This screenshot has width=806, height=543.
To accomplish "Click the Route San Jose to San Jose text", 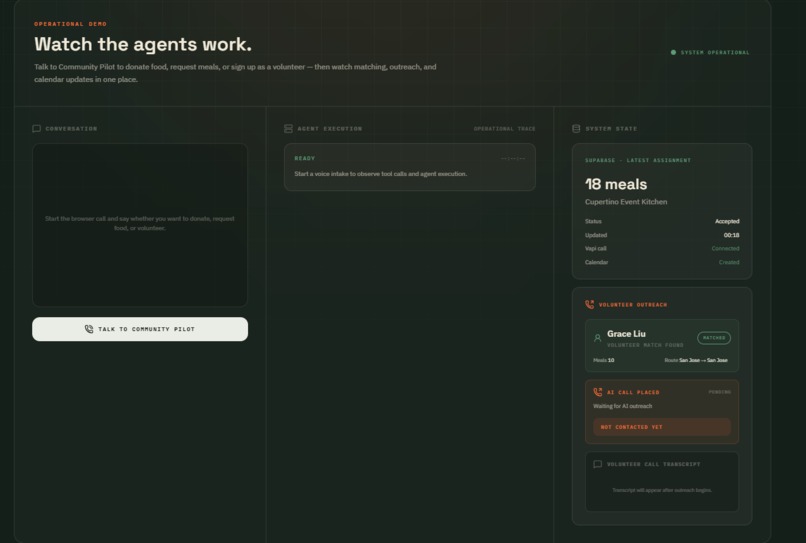I will click(696, 360).
